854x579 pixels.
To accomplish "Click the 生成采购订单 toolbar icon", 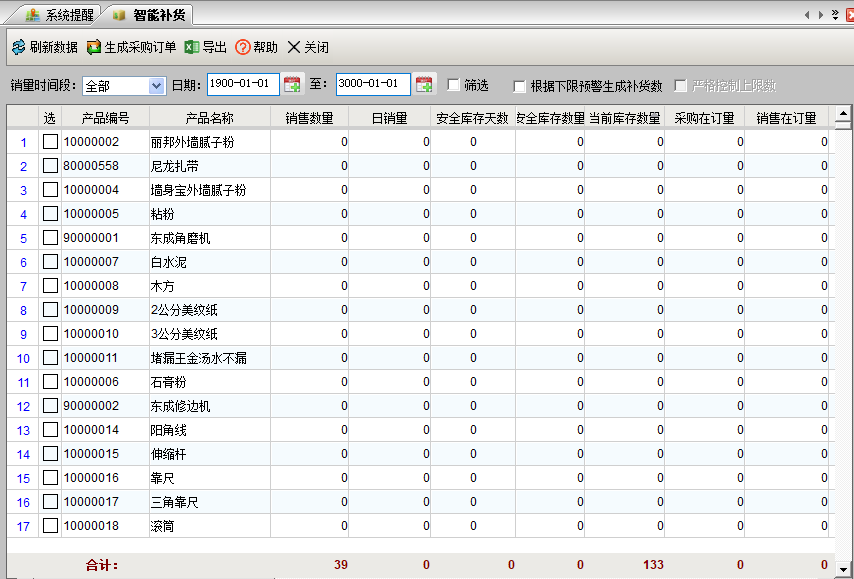I will 94,47.
